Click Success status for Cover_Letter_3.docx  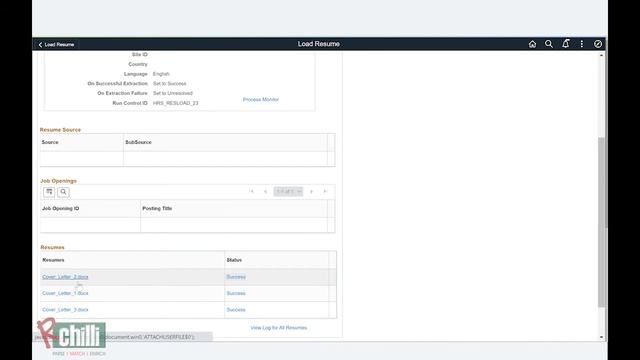click(236, 310)
